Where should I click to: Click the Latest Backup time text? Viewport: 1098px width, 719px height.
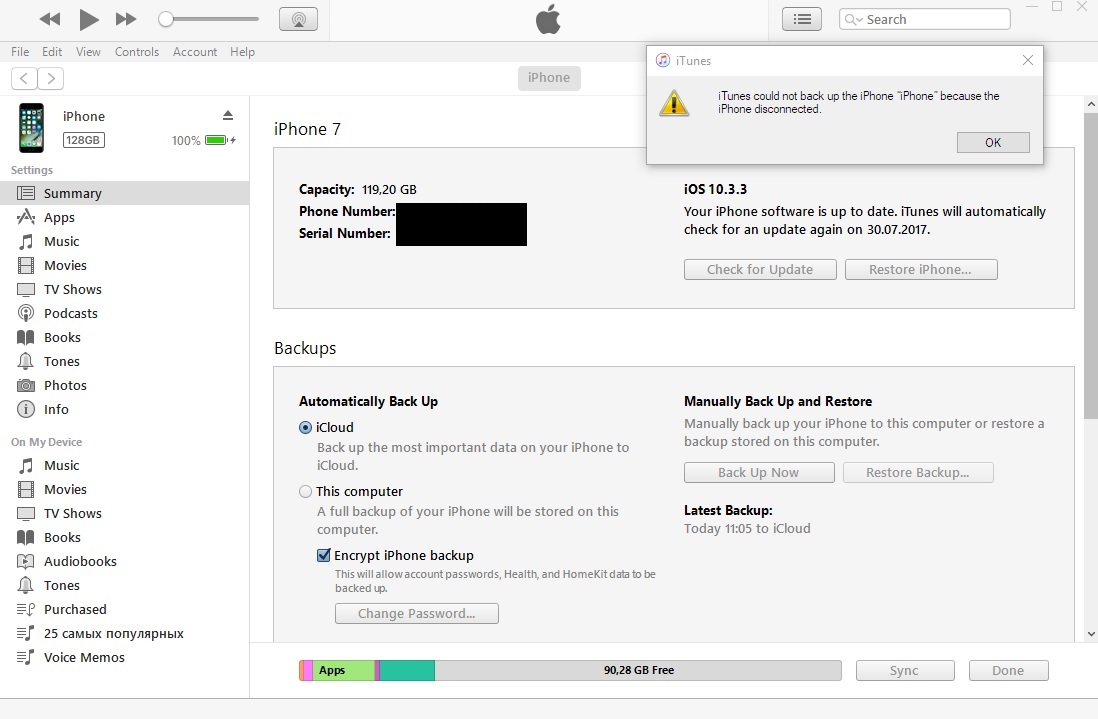pos(747,529)
